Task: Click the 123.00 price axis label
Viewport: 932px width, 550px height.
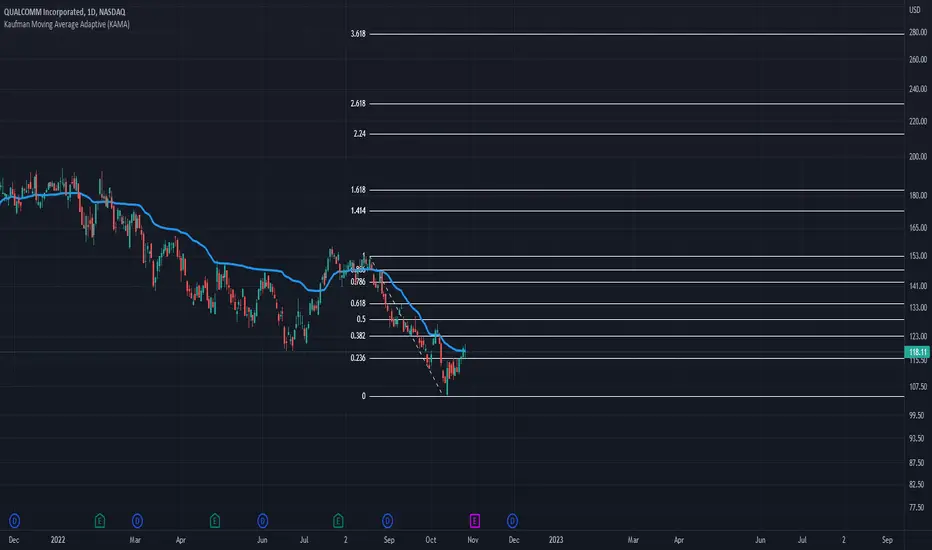Action: [918, 337]
